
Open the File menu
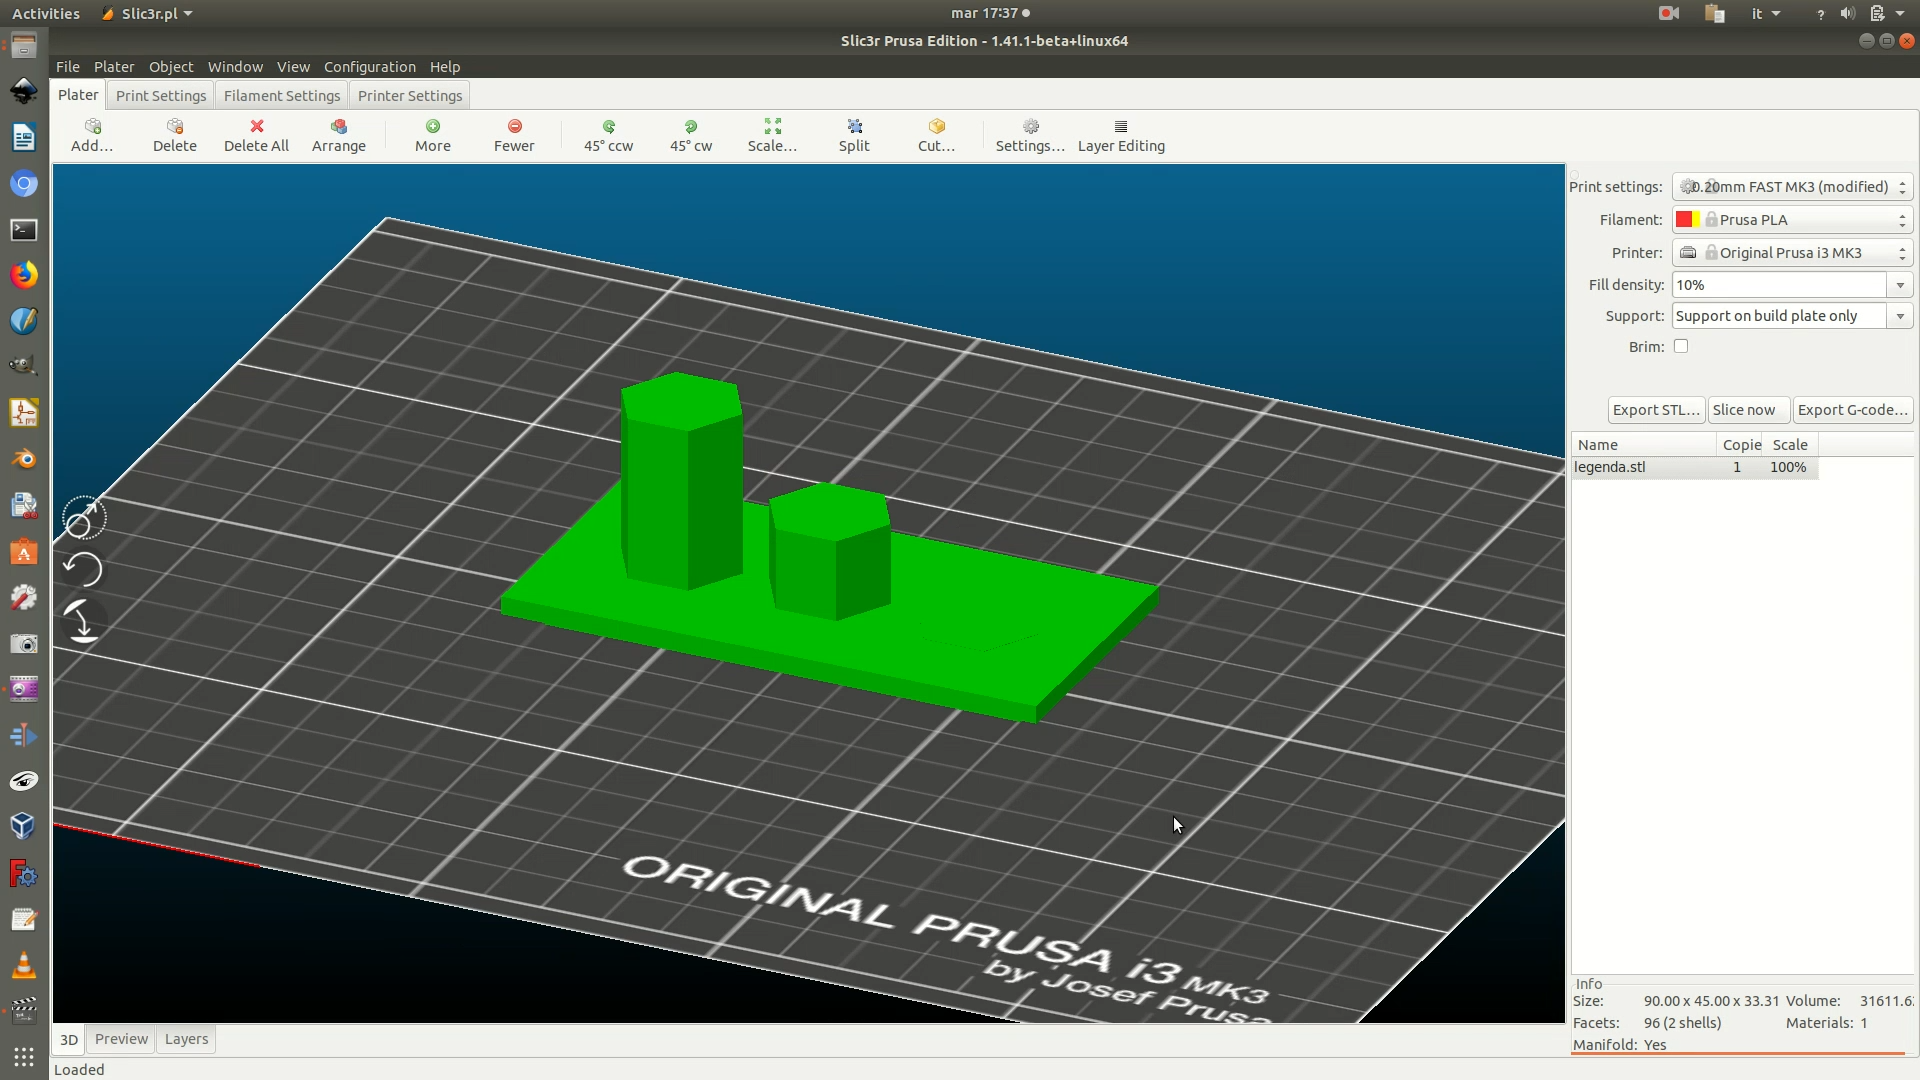68,67
